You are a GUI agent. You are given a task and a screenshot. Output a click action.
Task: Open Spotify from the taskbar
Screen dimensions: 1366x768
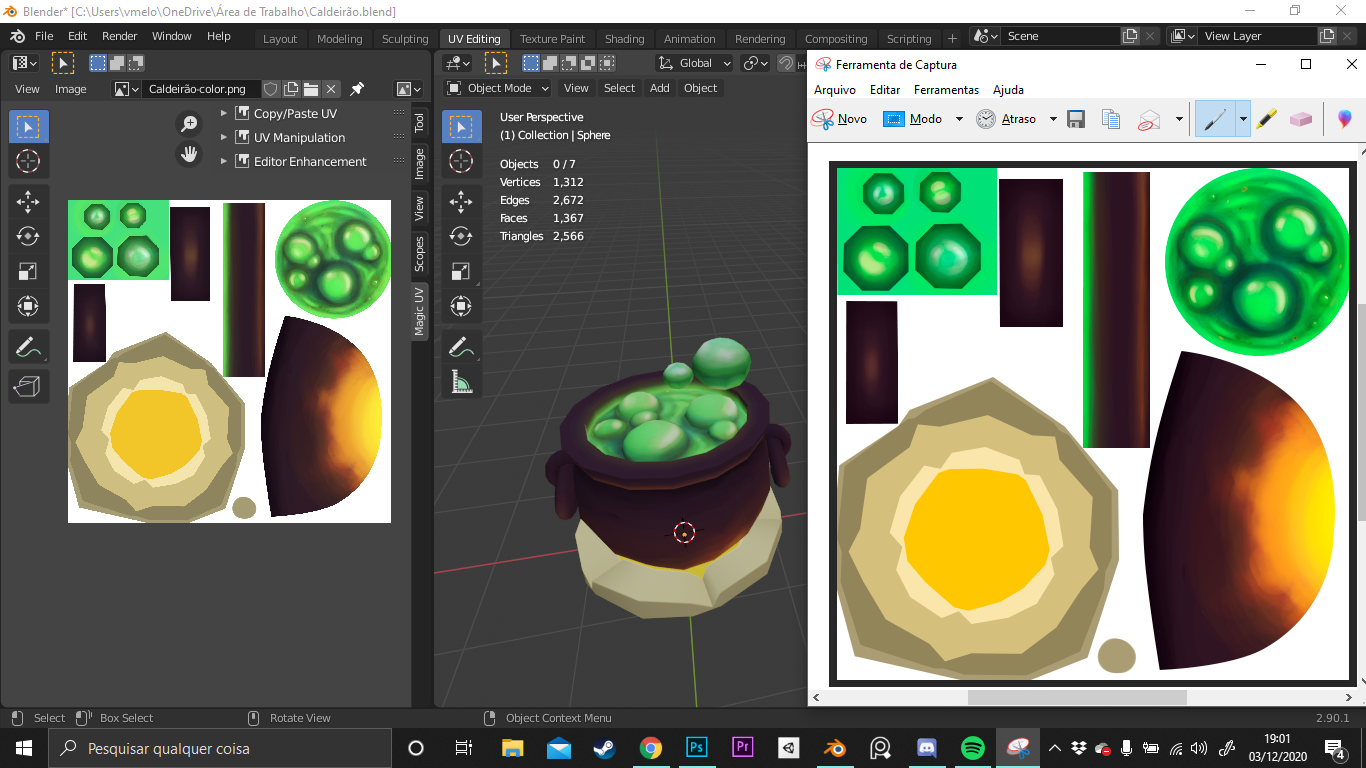tap(972, 747)
